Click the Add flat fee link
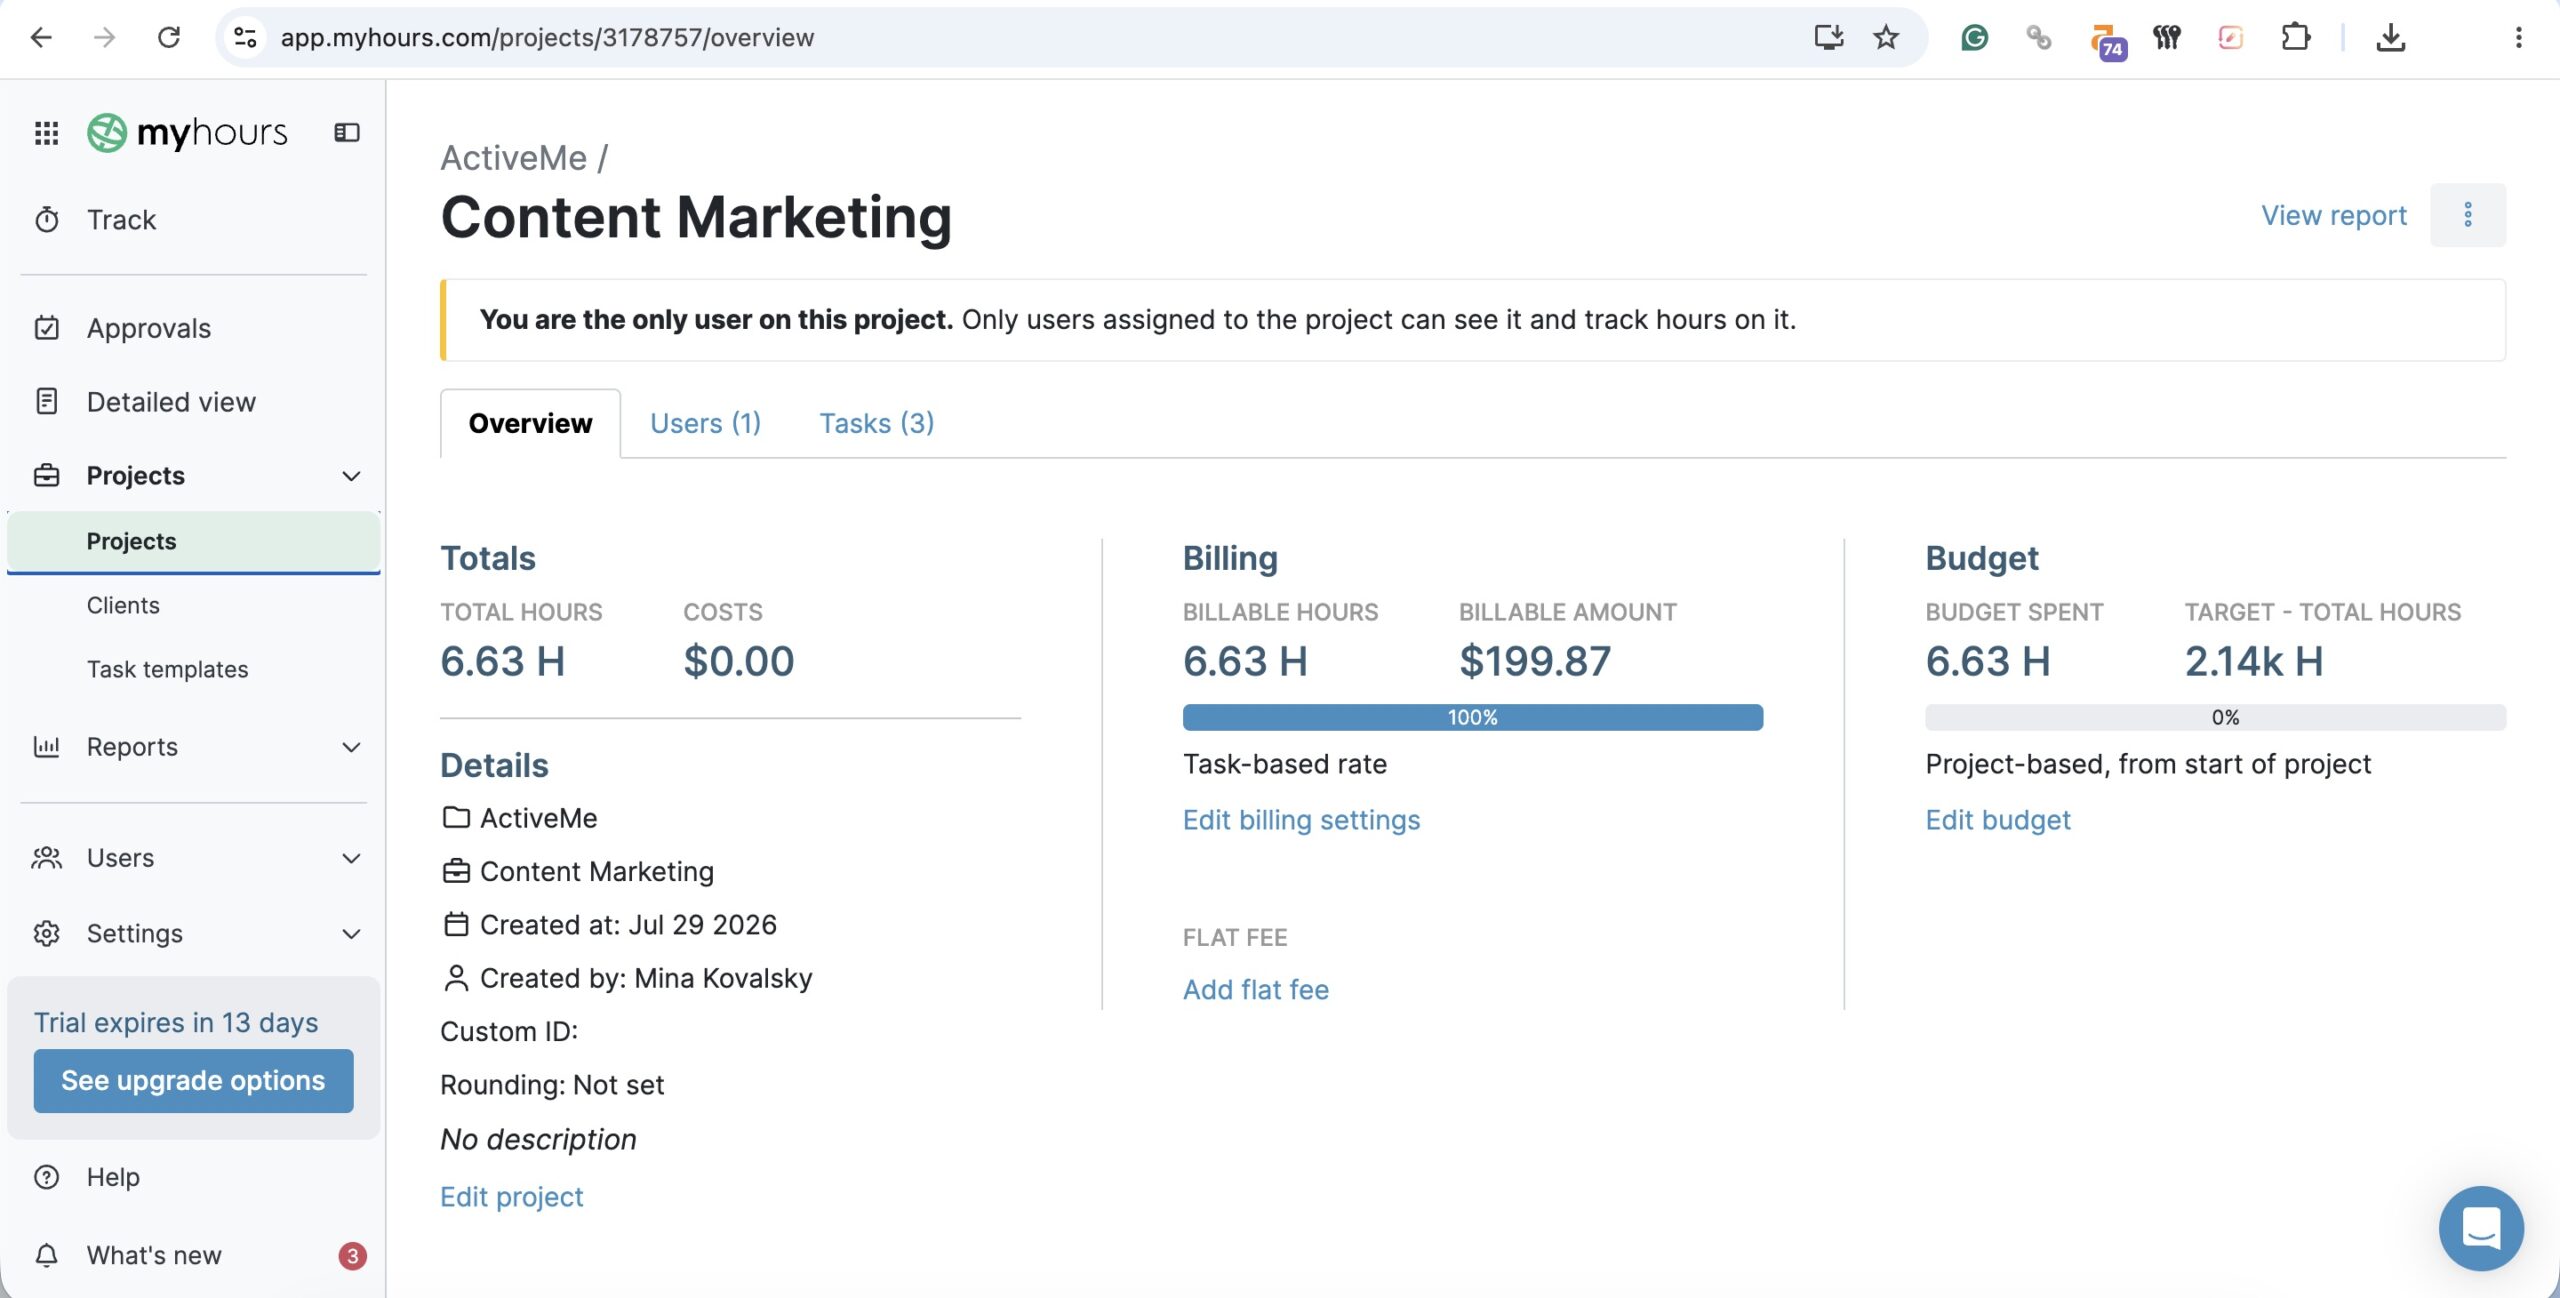Screen dimensions: 2560x1298 pyautogui.click(x=1256, y=989)
